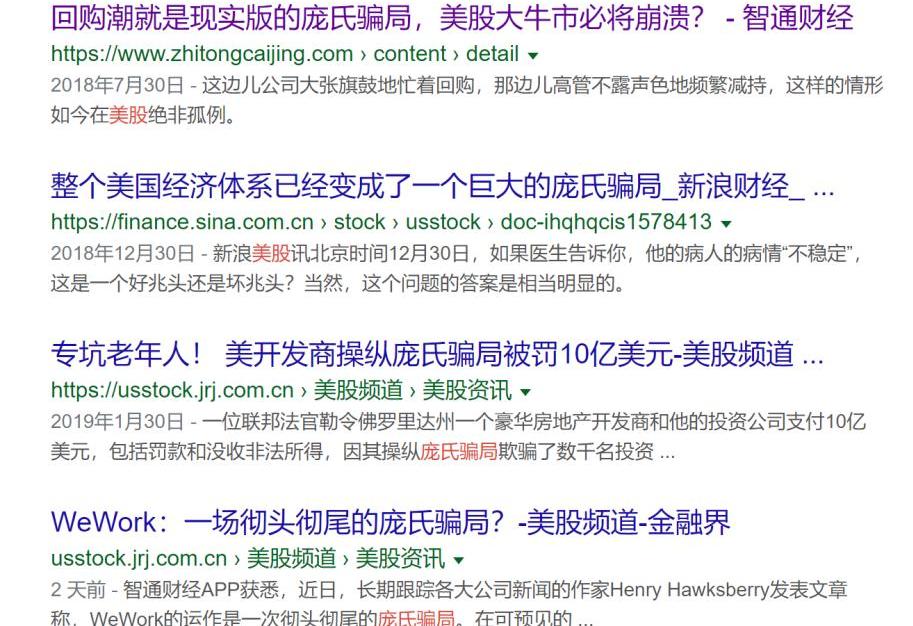Click the 2019年1月30日 date text

click(x=117, y=422)
